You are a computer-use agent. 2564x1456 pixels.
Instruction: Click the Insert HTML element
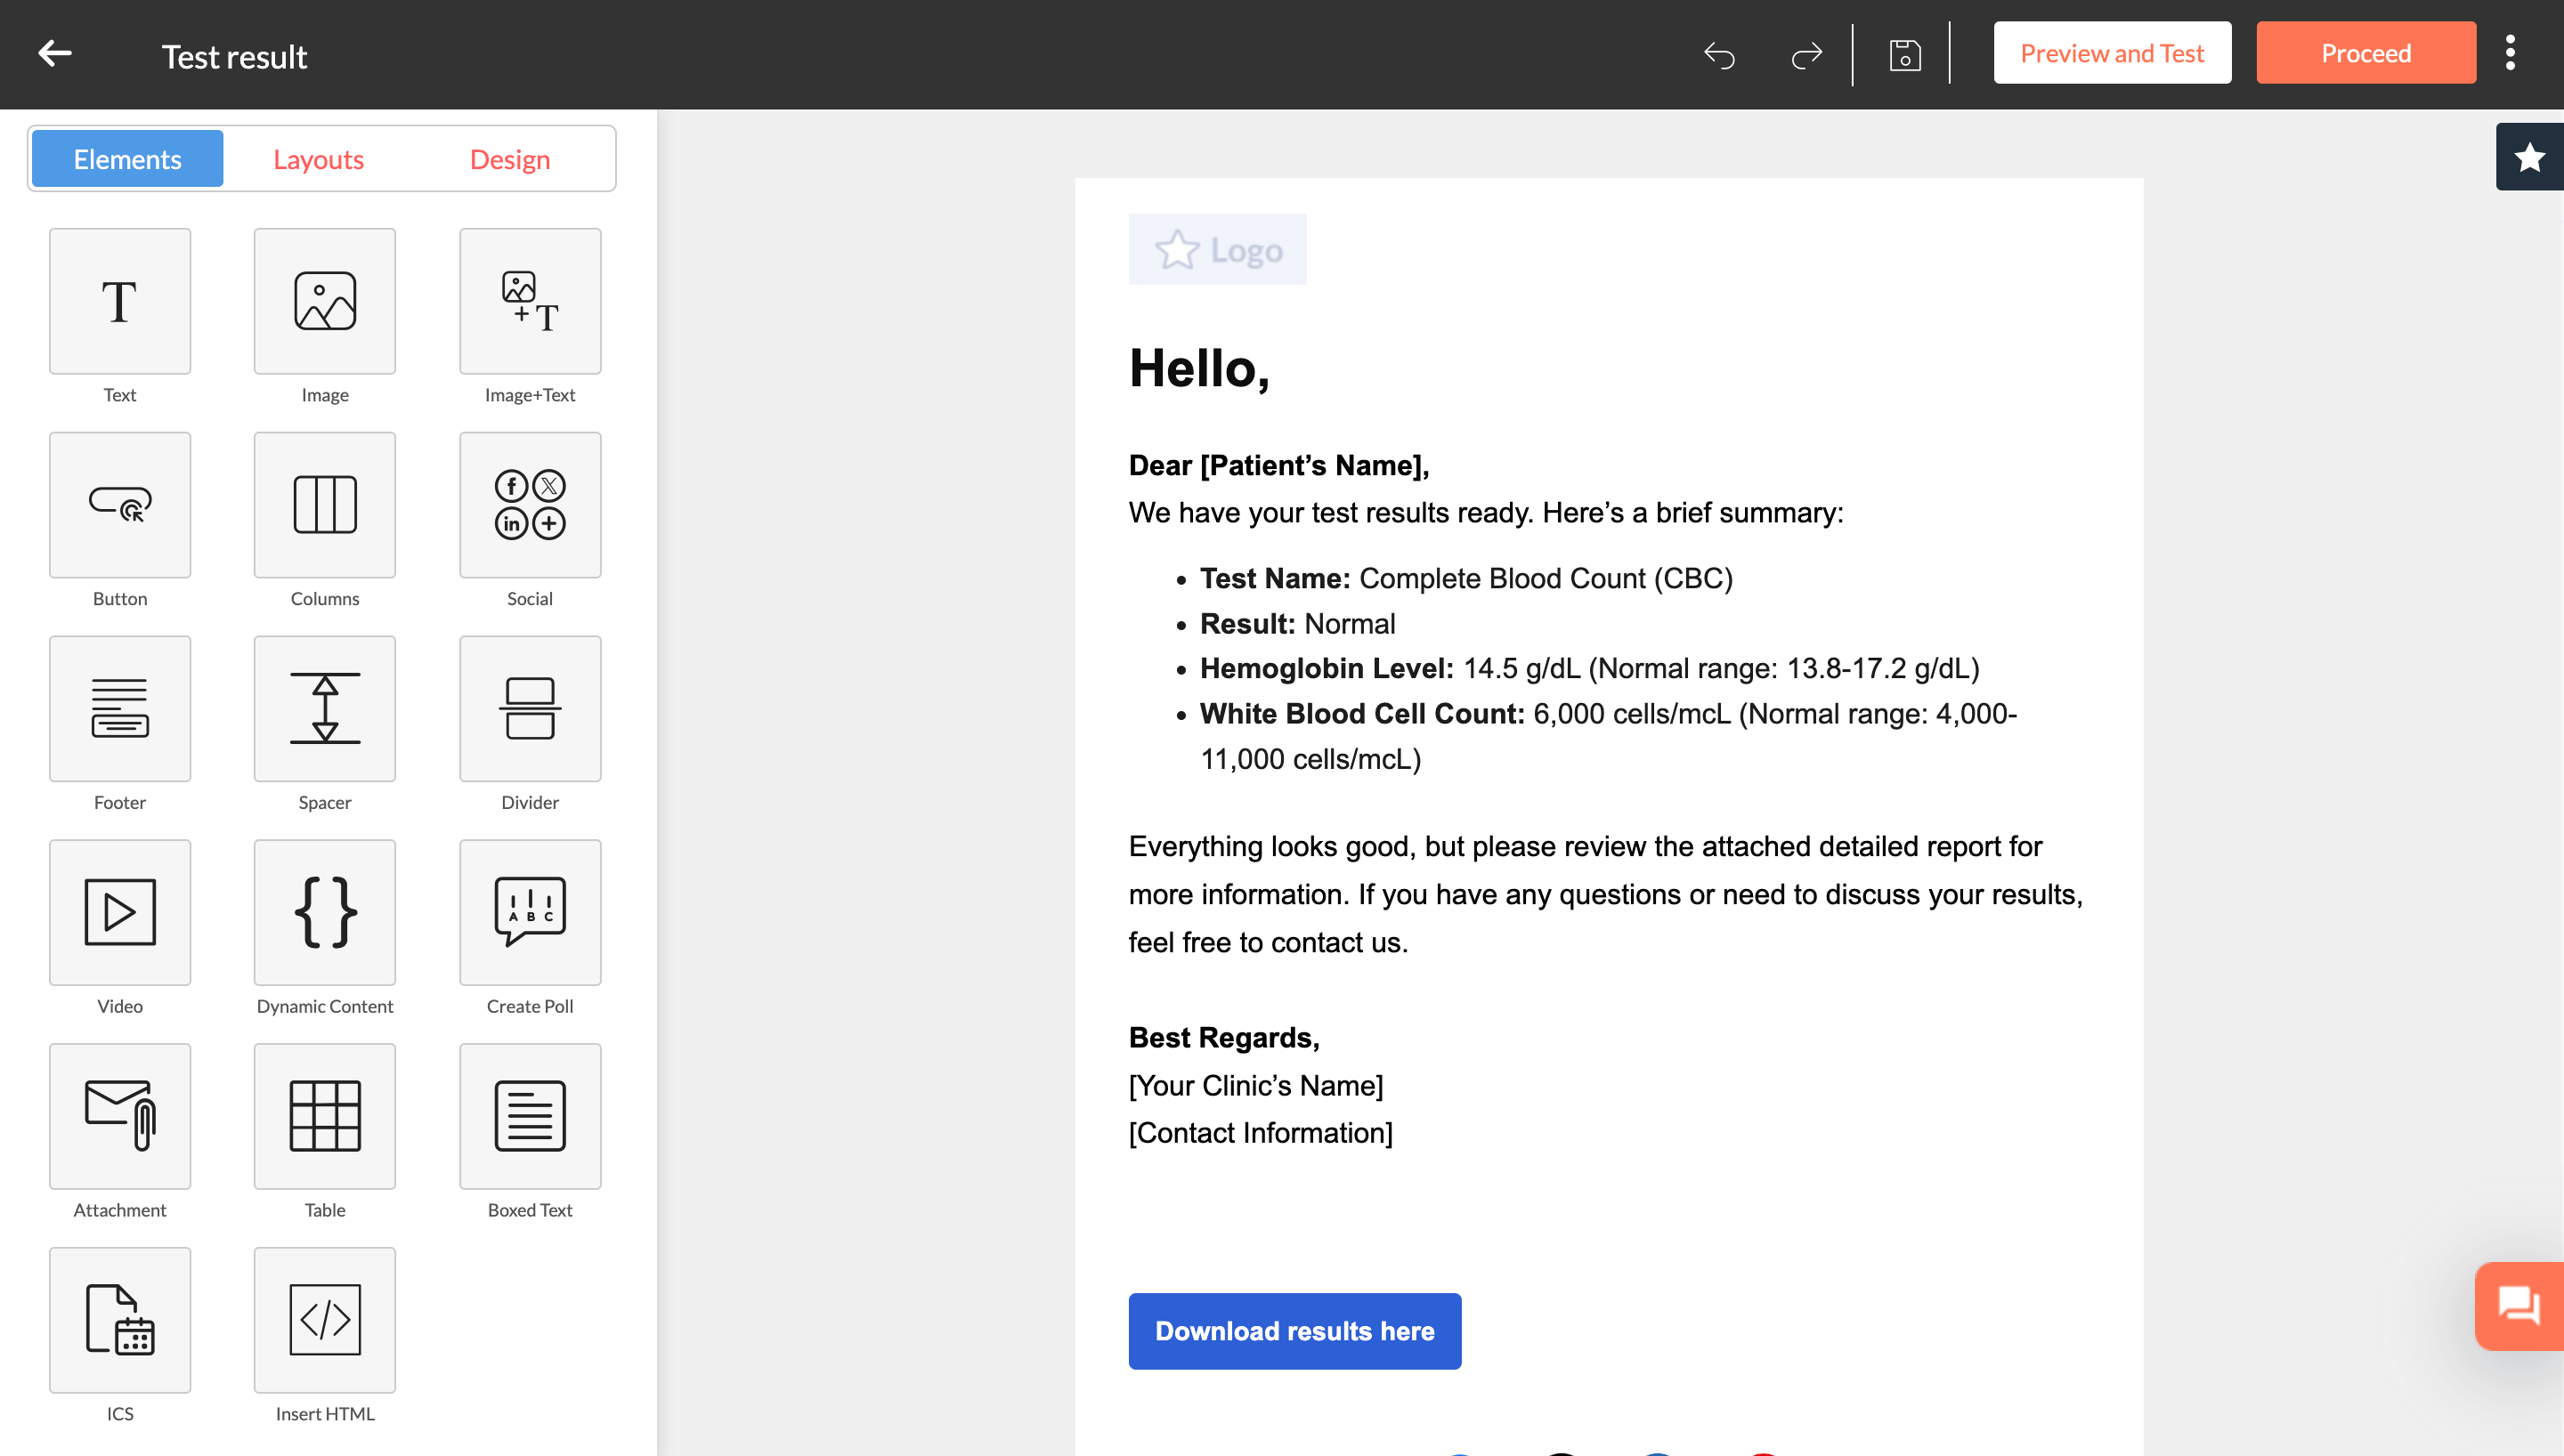coord(324,1320)
